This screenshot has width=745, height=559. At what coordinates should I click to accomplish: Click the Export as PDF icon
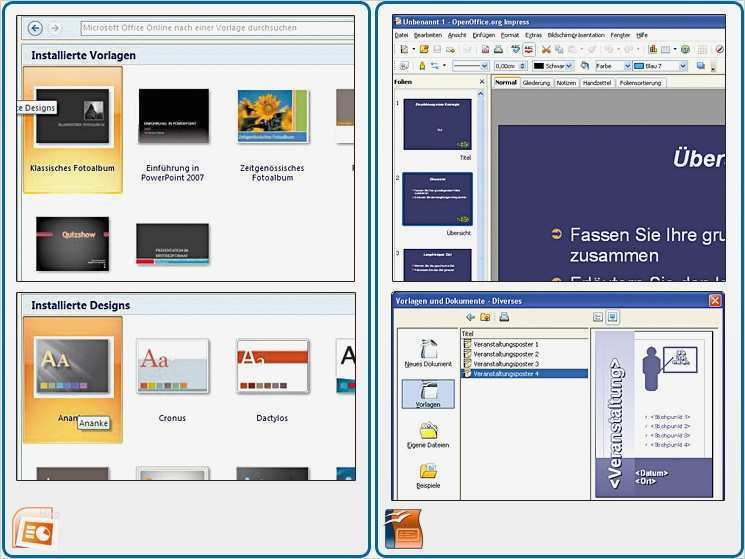click(486, 49)
